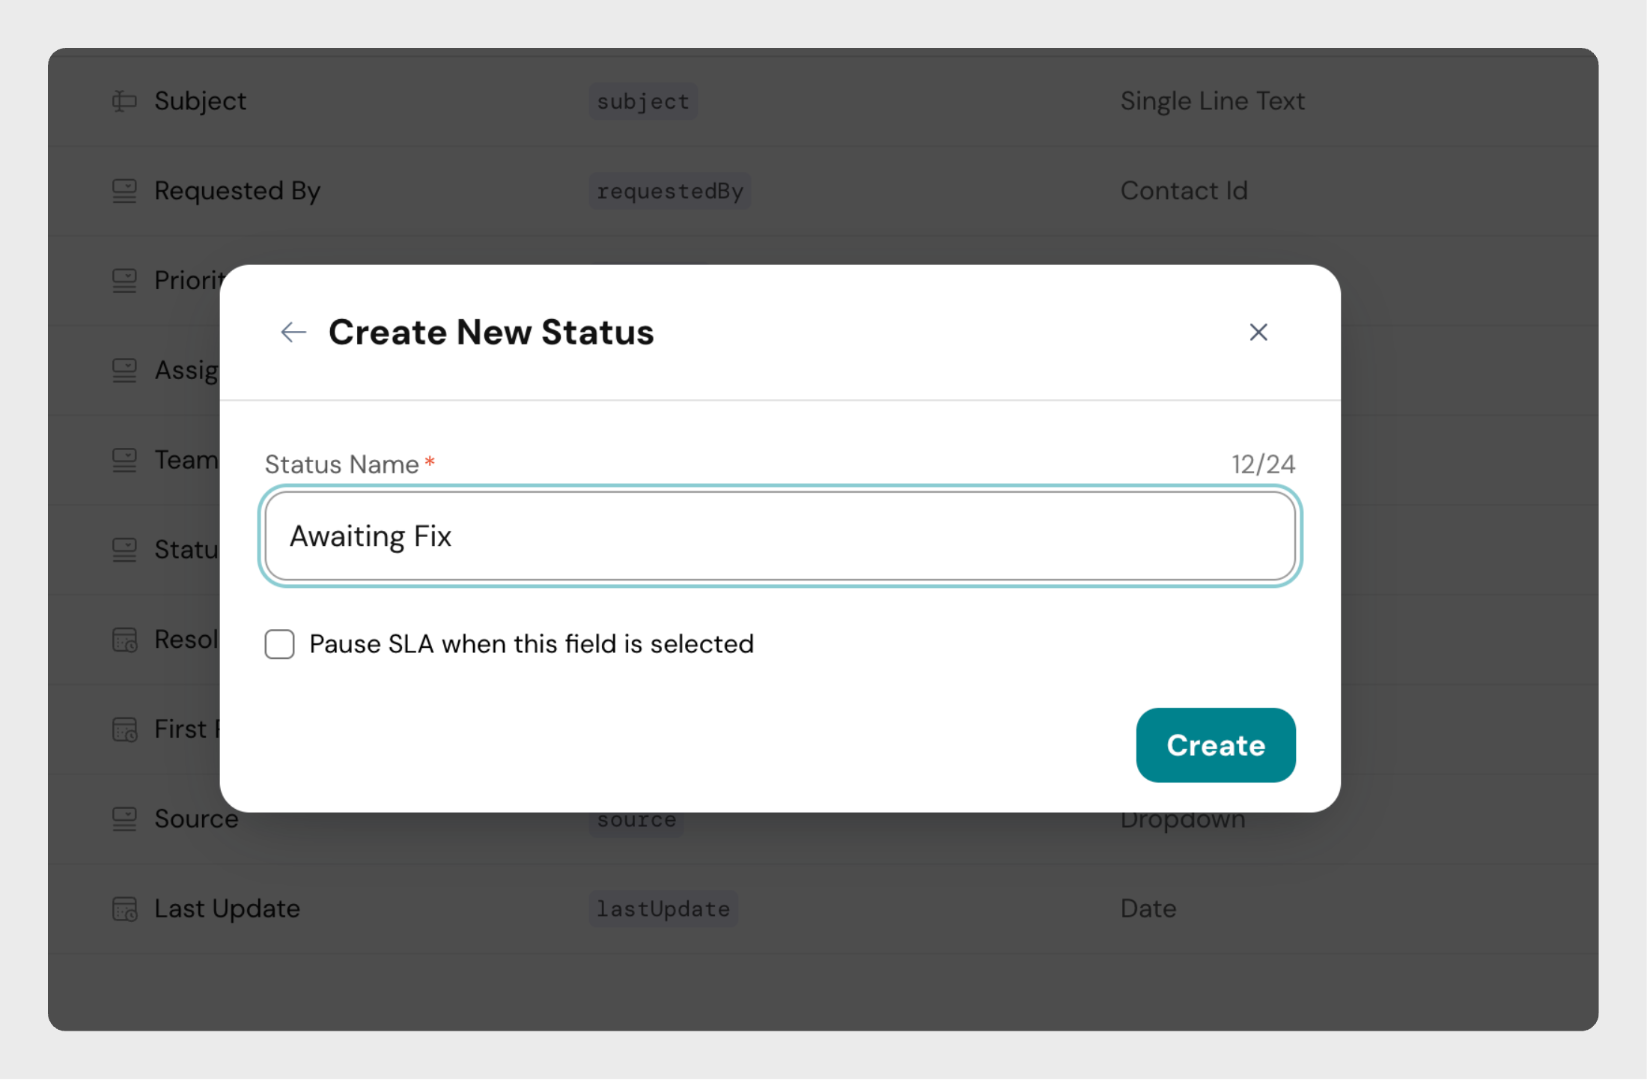Click the Priority row icon
Viewport: 1647px width, 1080px height.
click(x=124, y=281)
